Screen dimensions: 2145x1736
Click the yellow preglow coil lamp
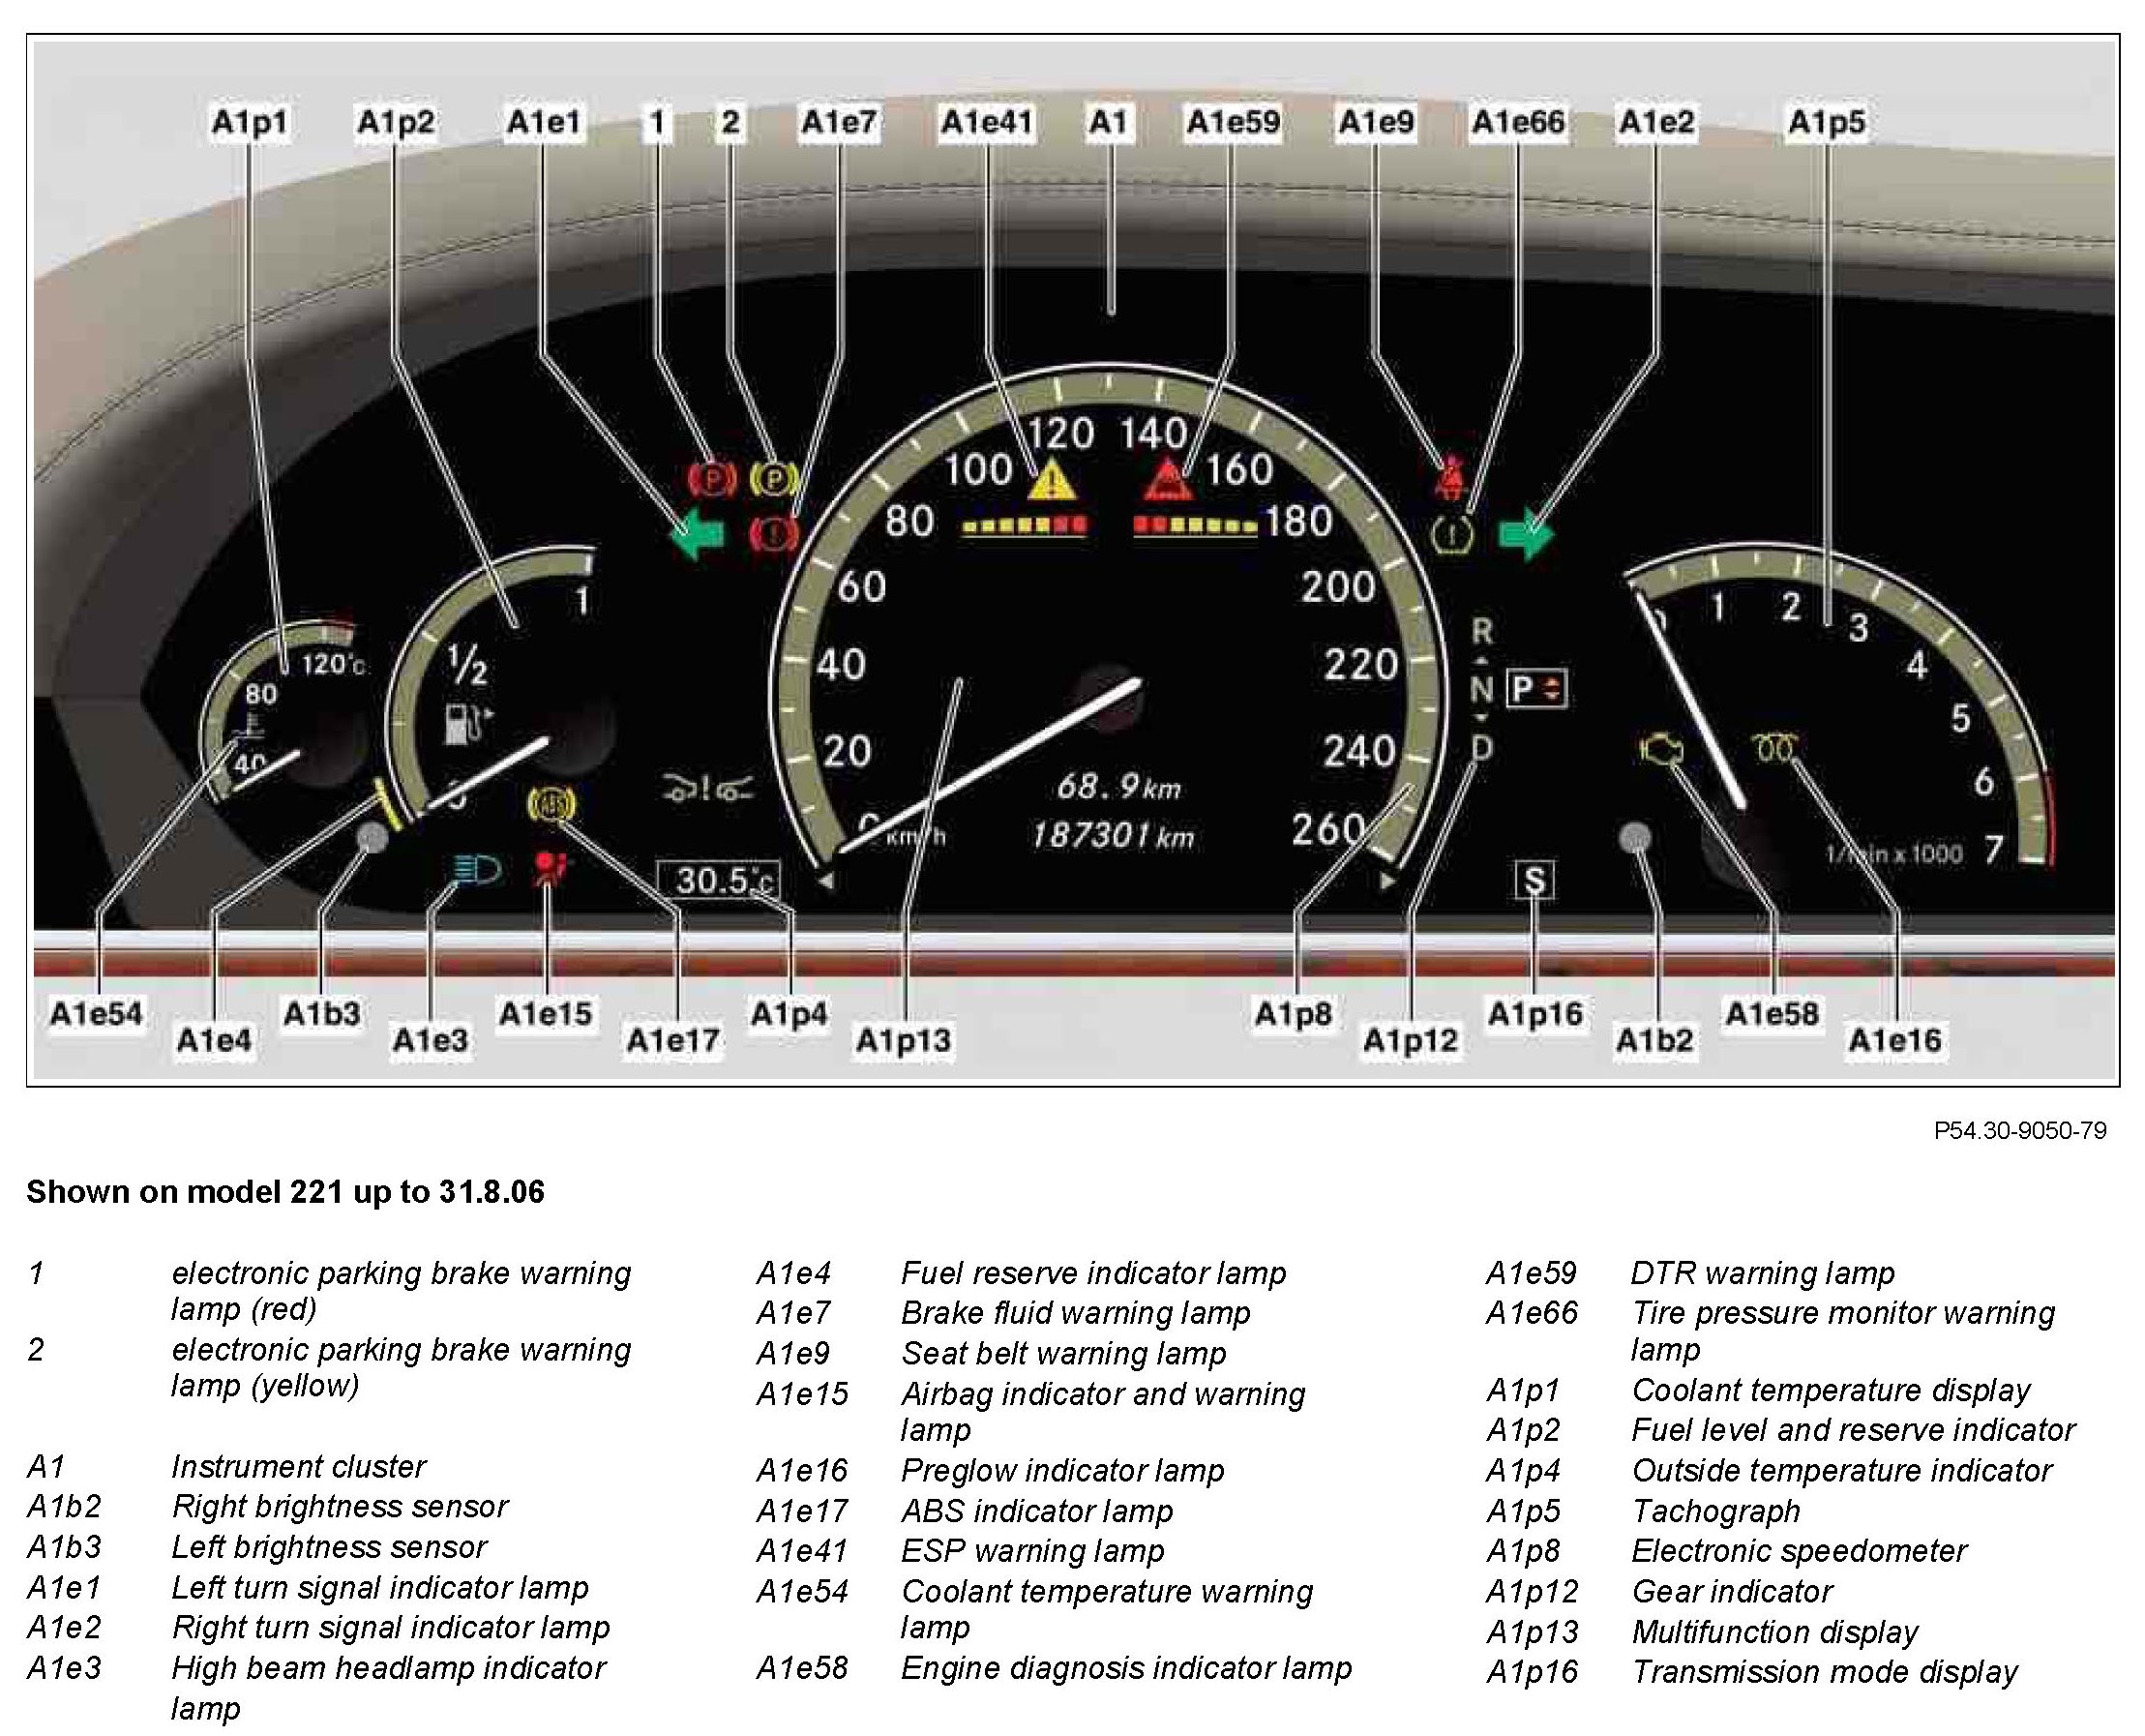click(1776, 746)
